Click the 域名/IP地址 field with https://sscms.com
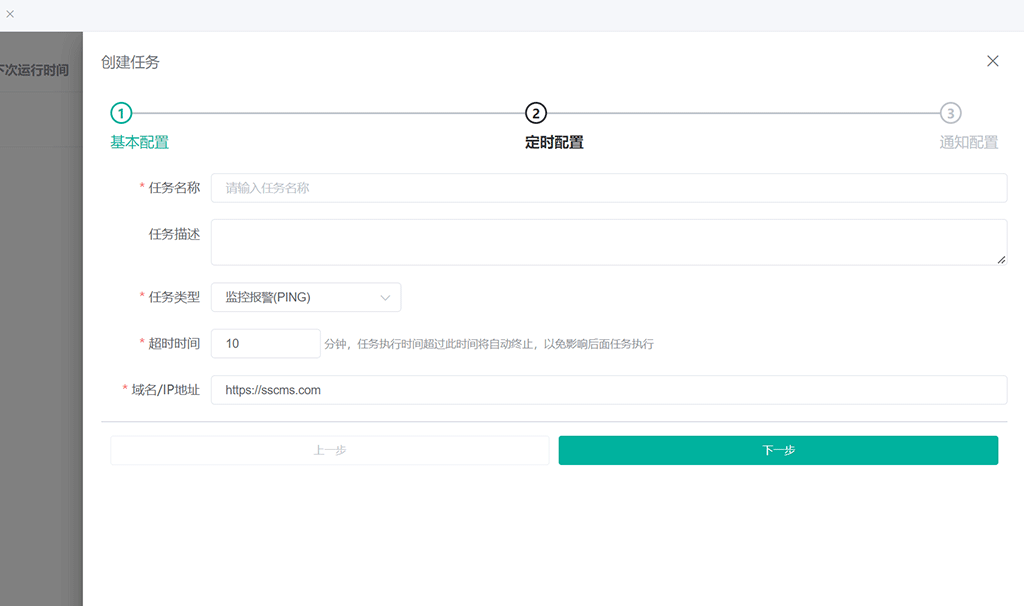Screen dimensions: 1024x606 (608, 390)
